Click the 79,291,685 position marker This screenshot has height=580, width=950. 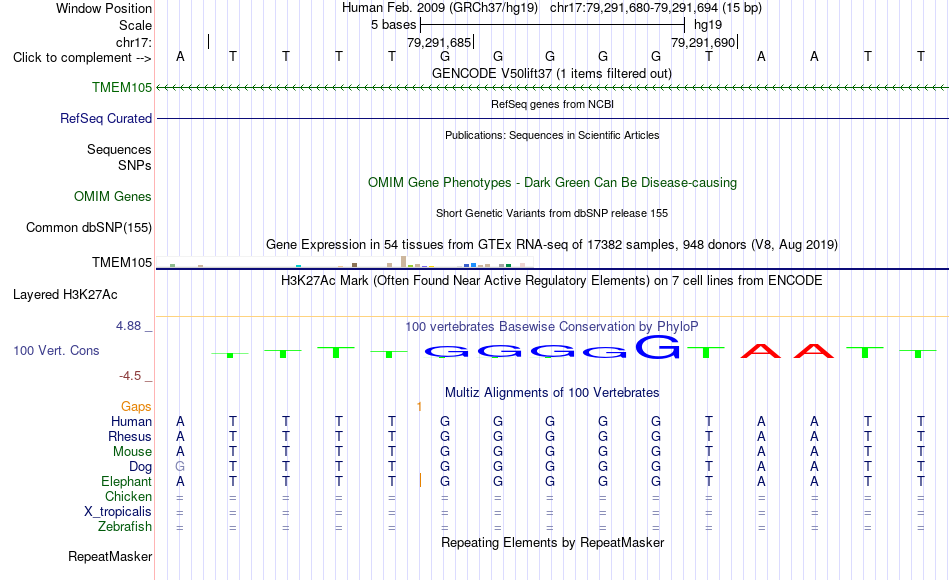click(x=440, y=43)
